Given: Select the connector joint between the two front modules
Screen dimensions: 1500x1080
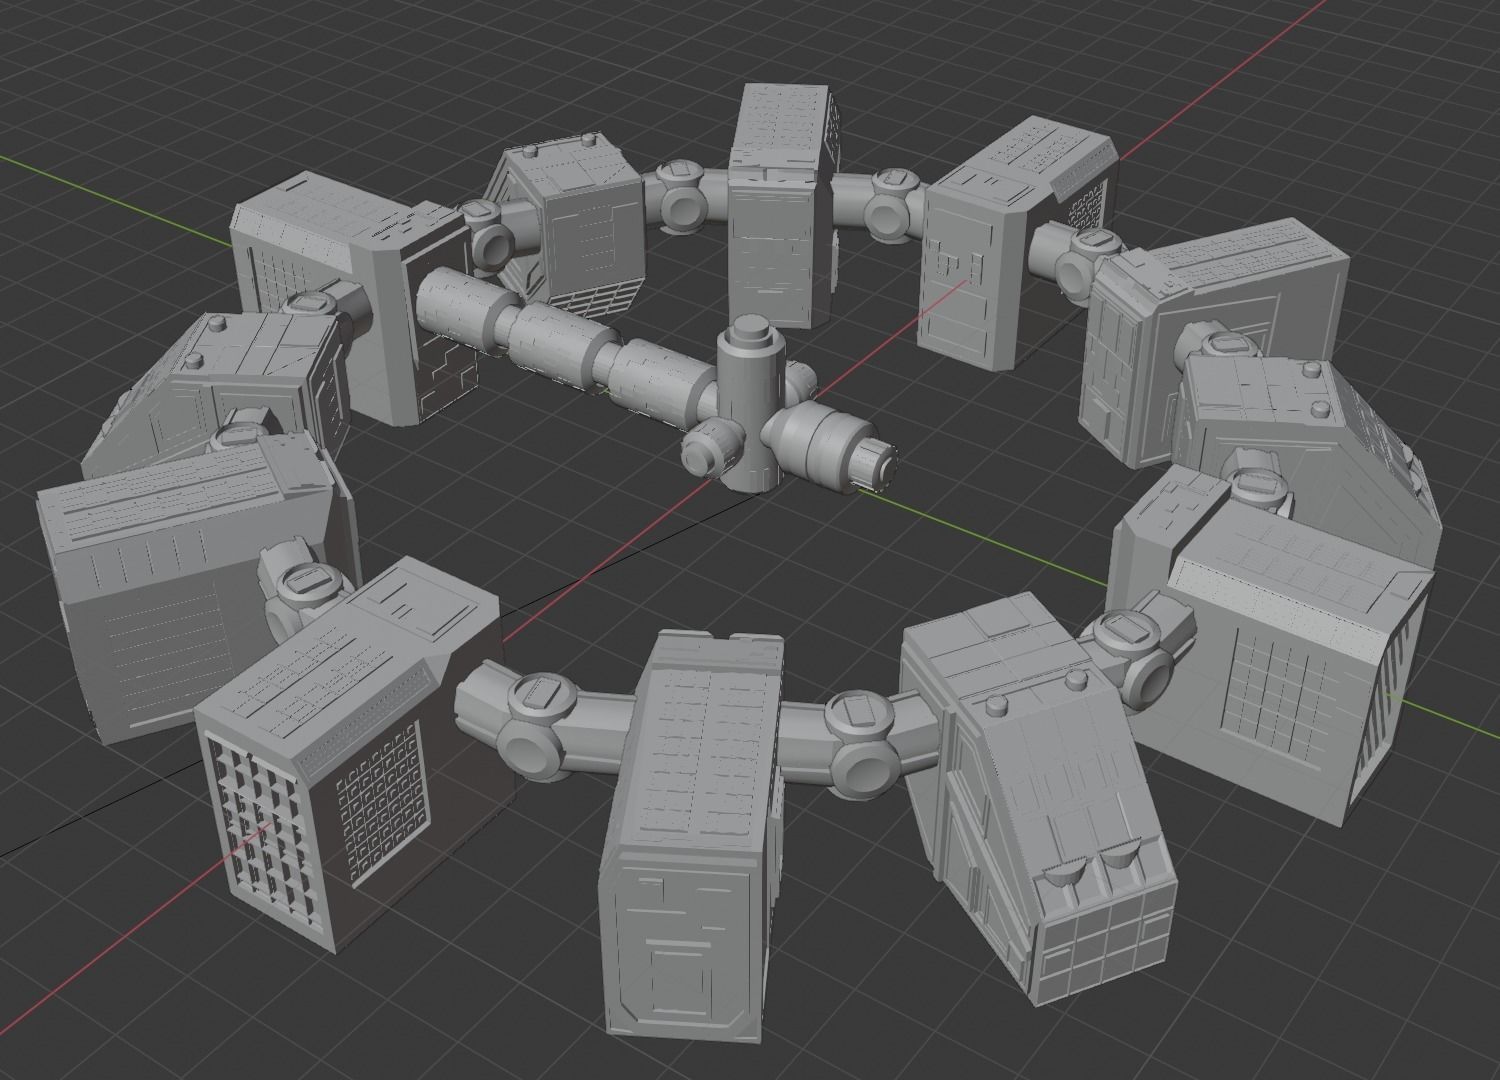Looking at the screenshot, I should (x=861, y=745).
